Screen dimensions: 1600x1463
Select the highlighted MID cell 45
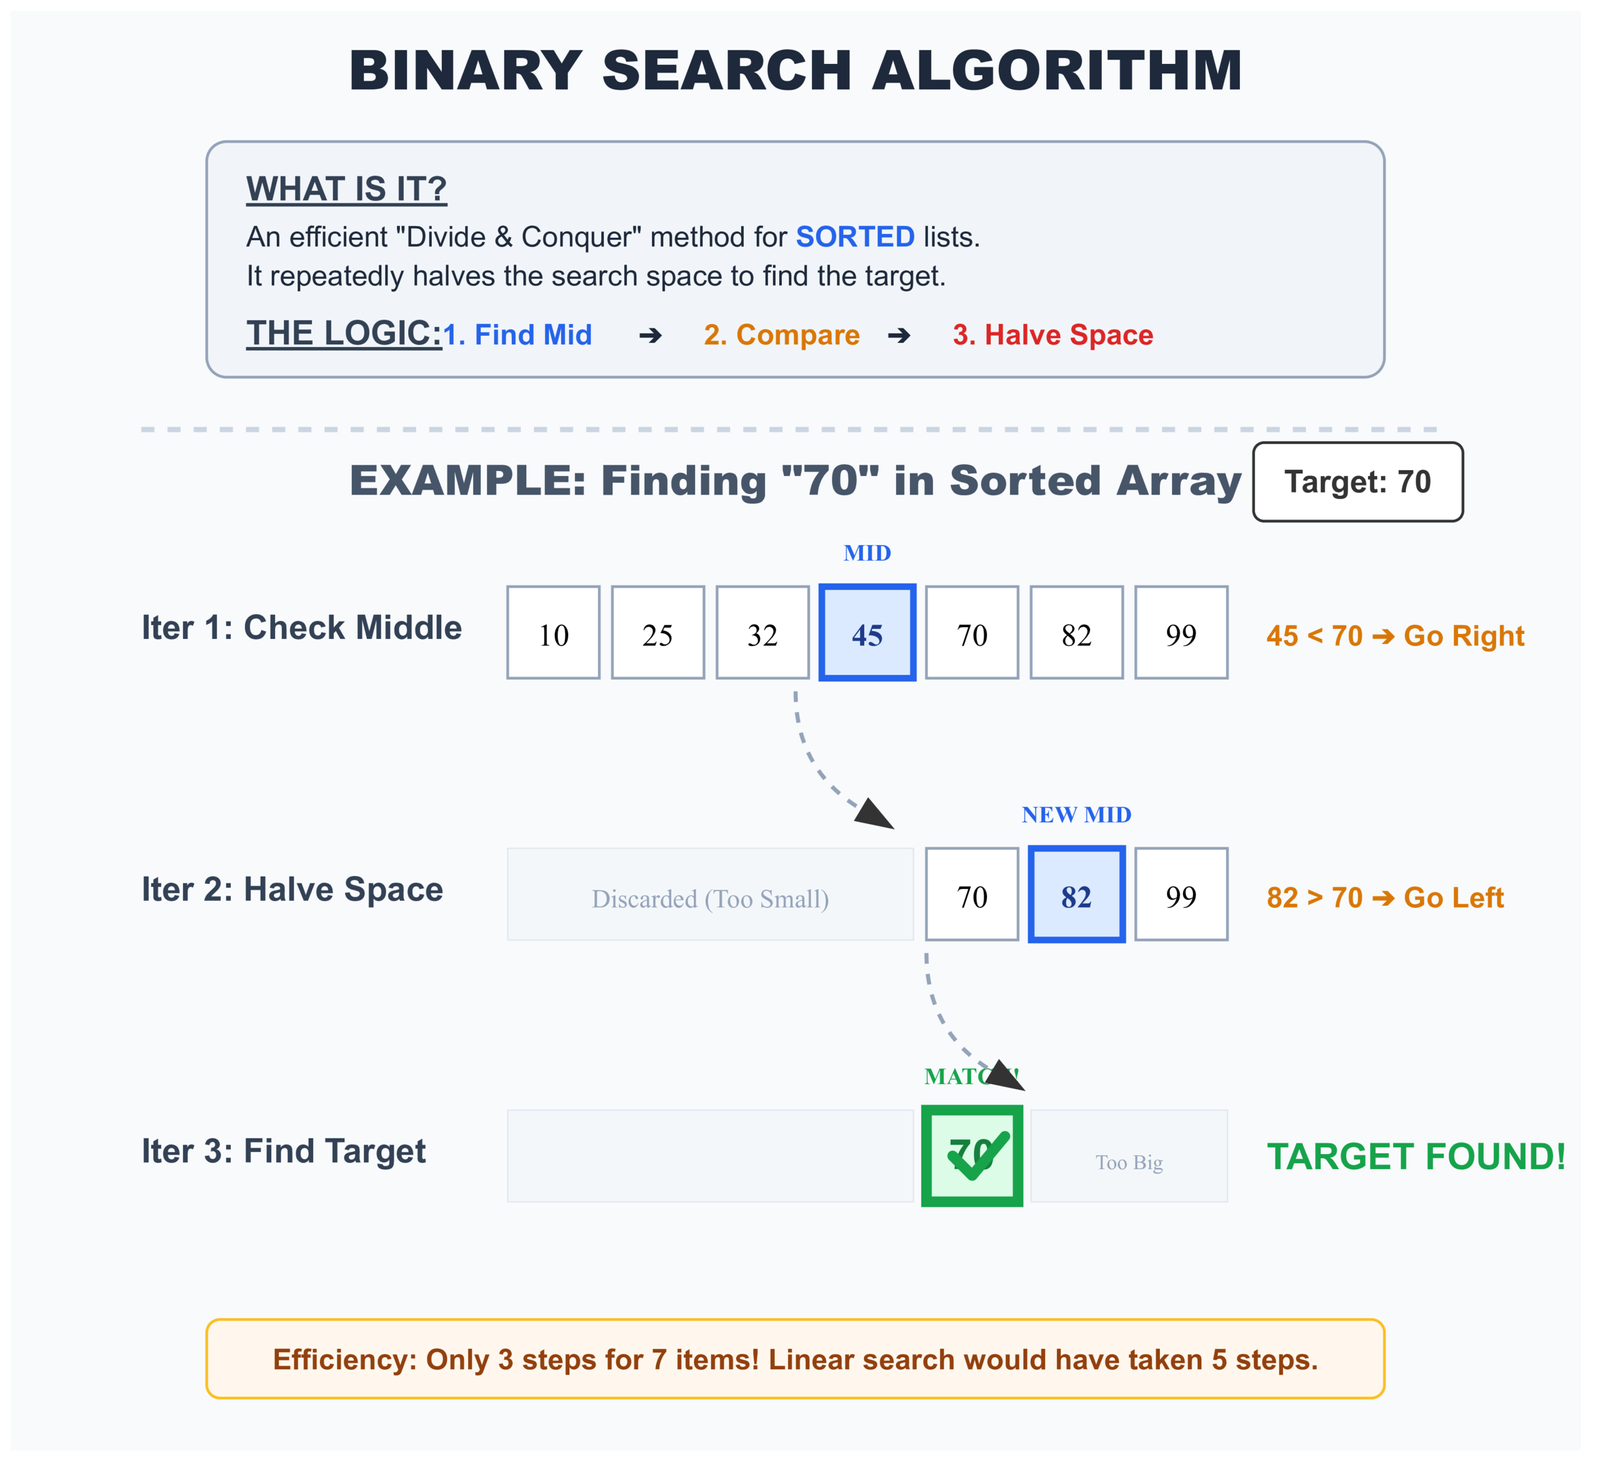[x=867, y=633]
